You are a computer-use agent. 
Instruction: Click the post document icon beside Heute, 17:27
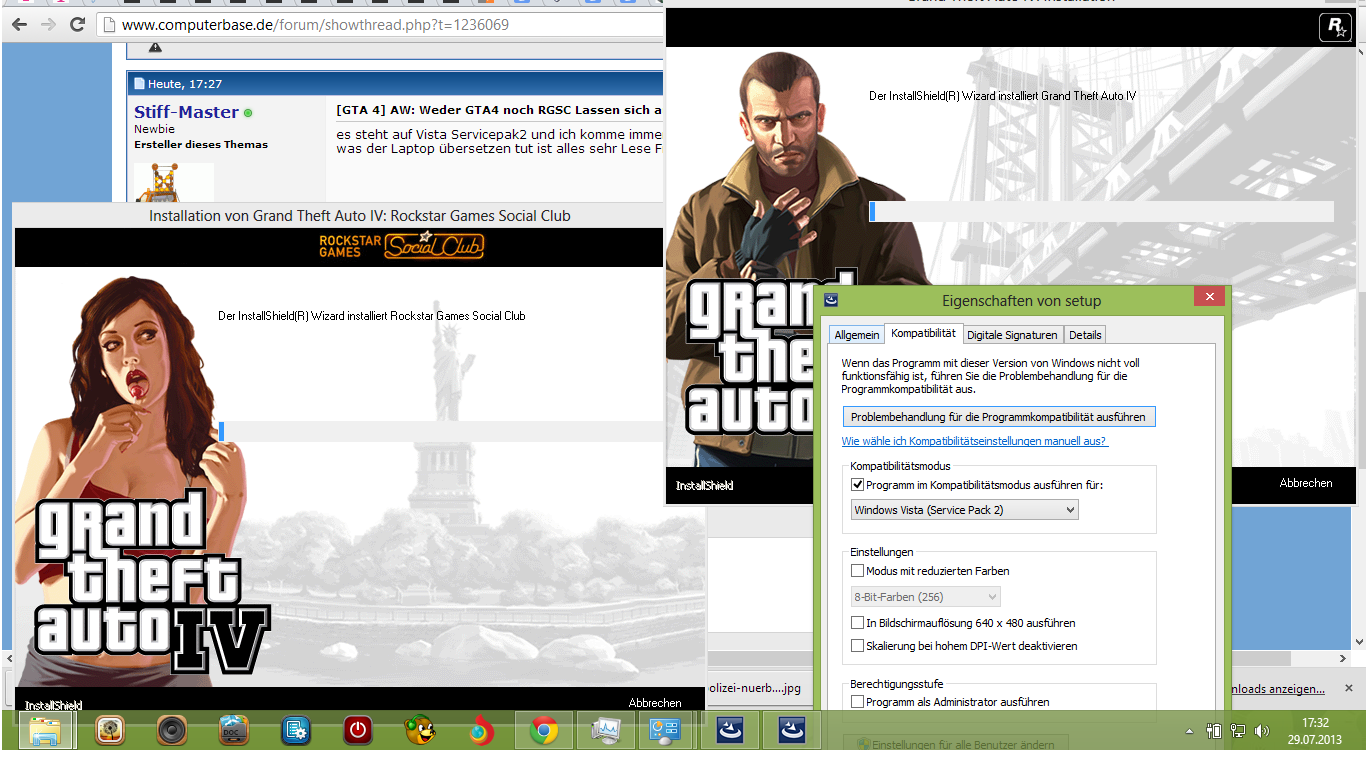140,84
